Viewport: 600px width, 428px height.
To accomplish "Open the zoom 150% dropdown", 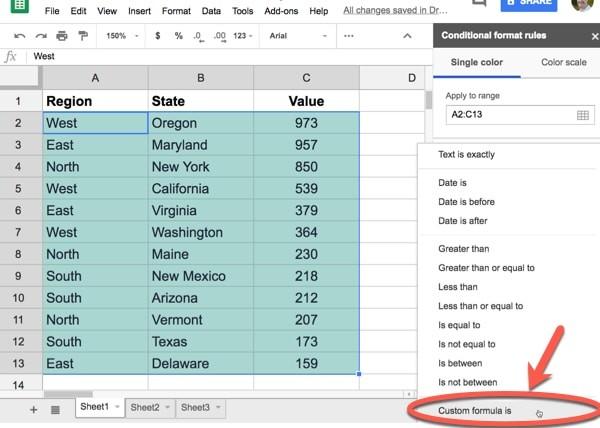I will [x=122, y=36].
